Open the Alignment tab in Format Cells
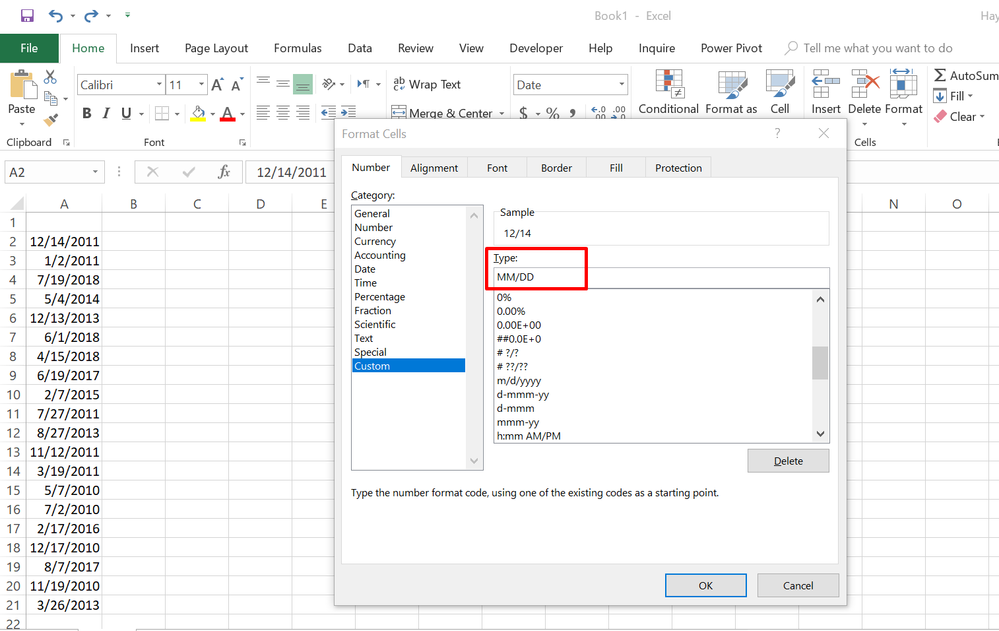Image resolution: width=999 pixels, height=631 pixels. pos(434,168)
